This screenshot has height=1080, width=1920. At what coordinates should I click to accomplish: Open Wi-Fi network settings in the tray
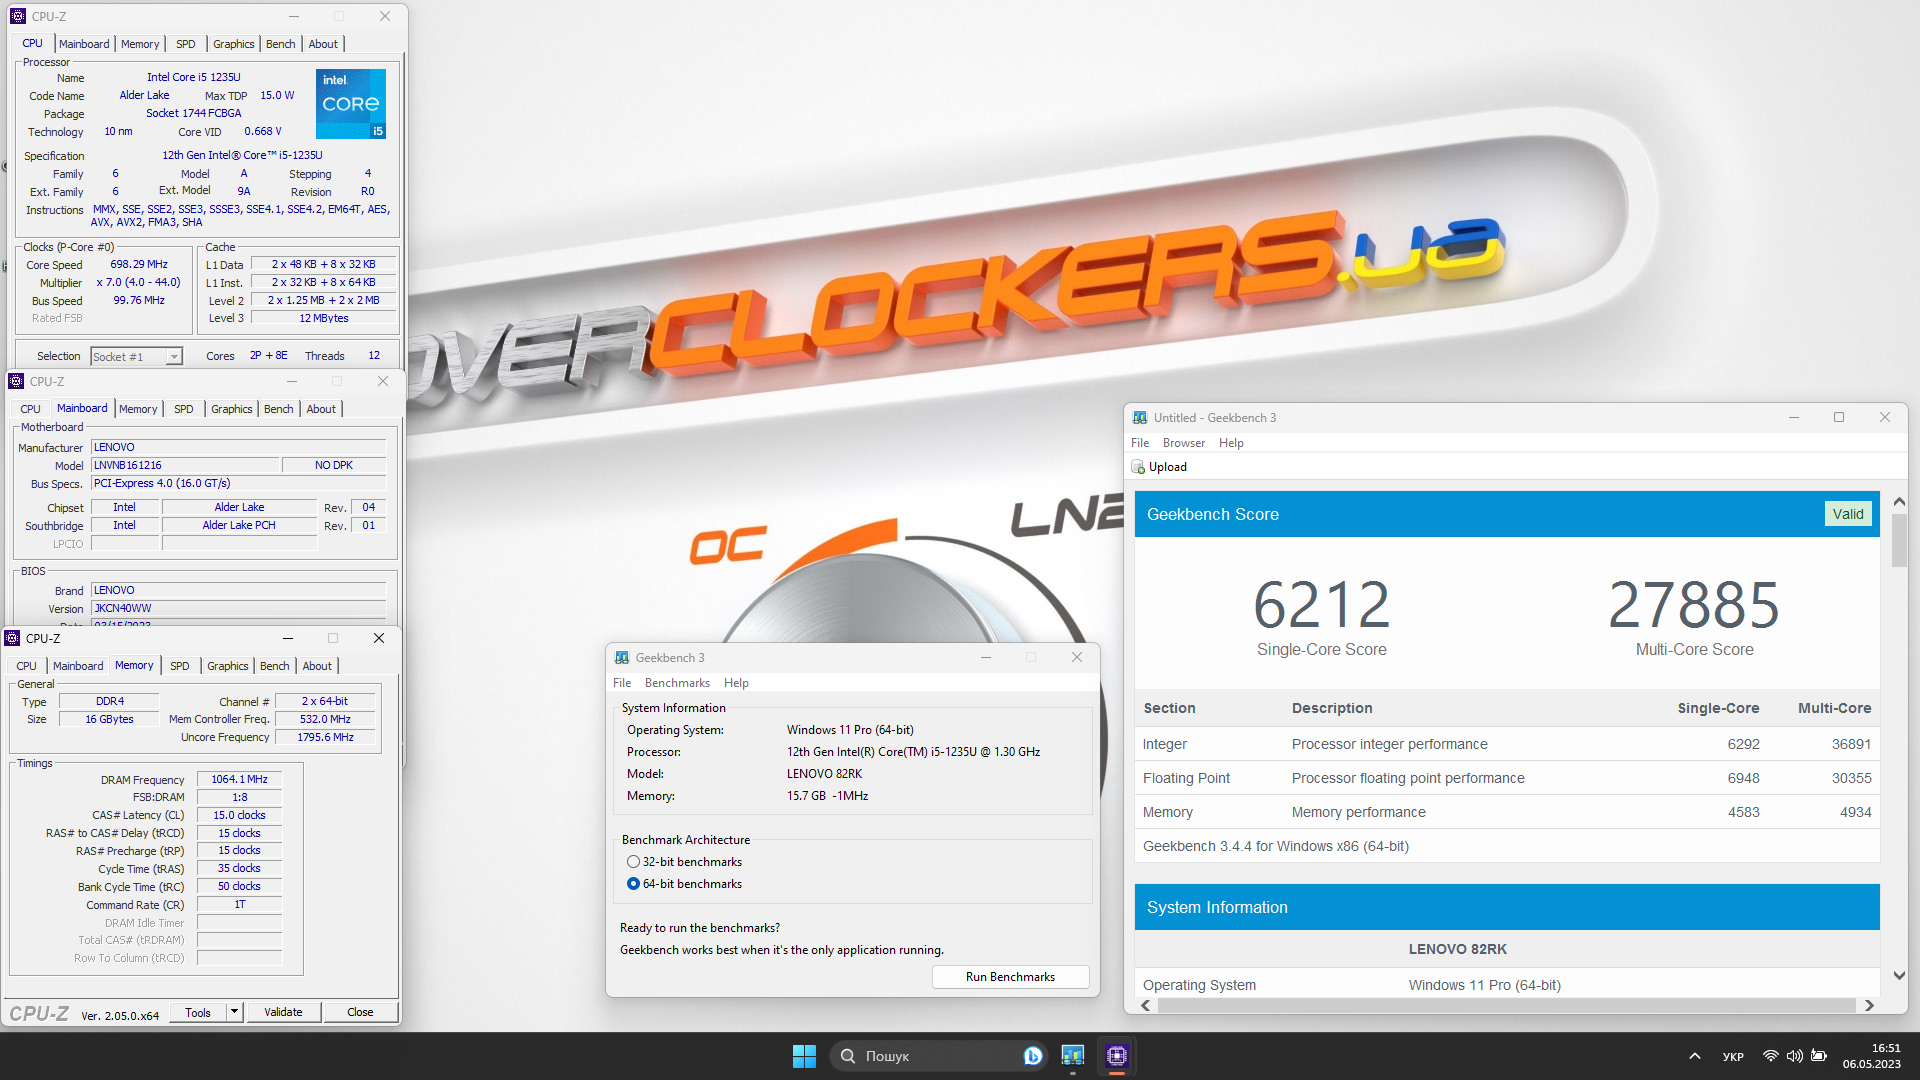point(1770,1056)
